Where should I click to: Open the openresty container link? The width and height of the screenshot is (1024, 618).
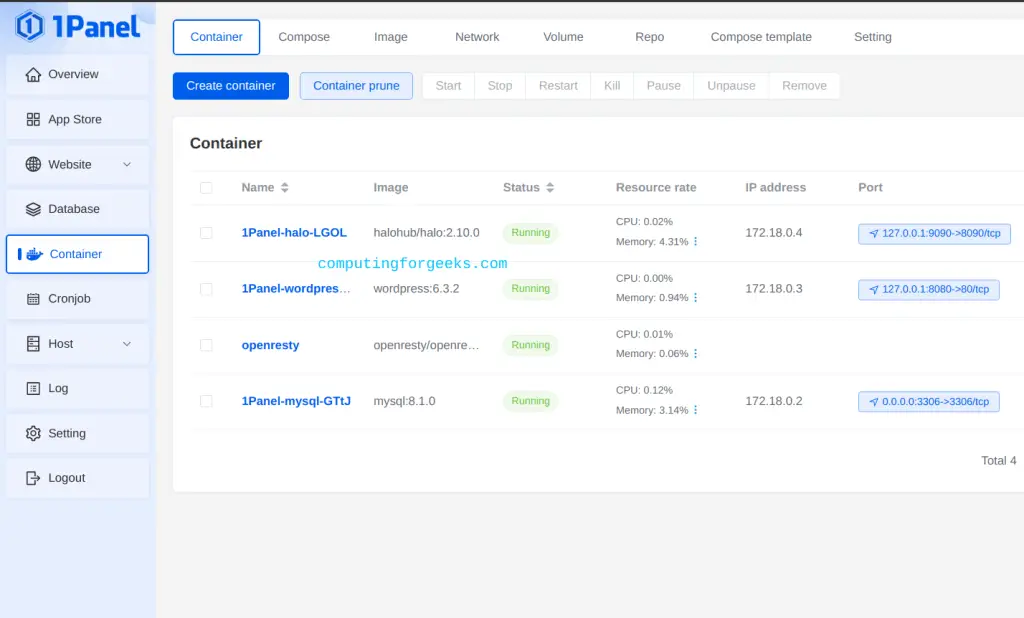click(270, 345)
